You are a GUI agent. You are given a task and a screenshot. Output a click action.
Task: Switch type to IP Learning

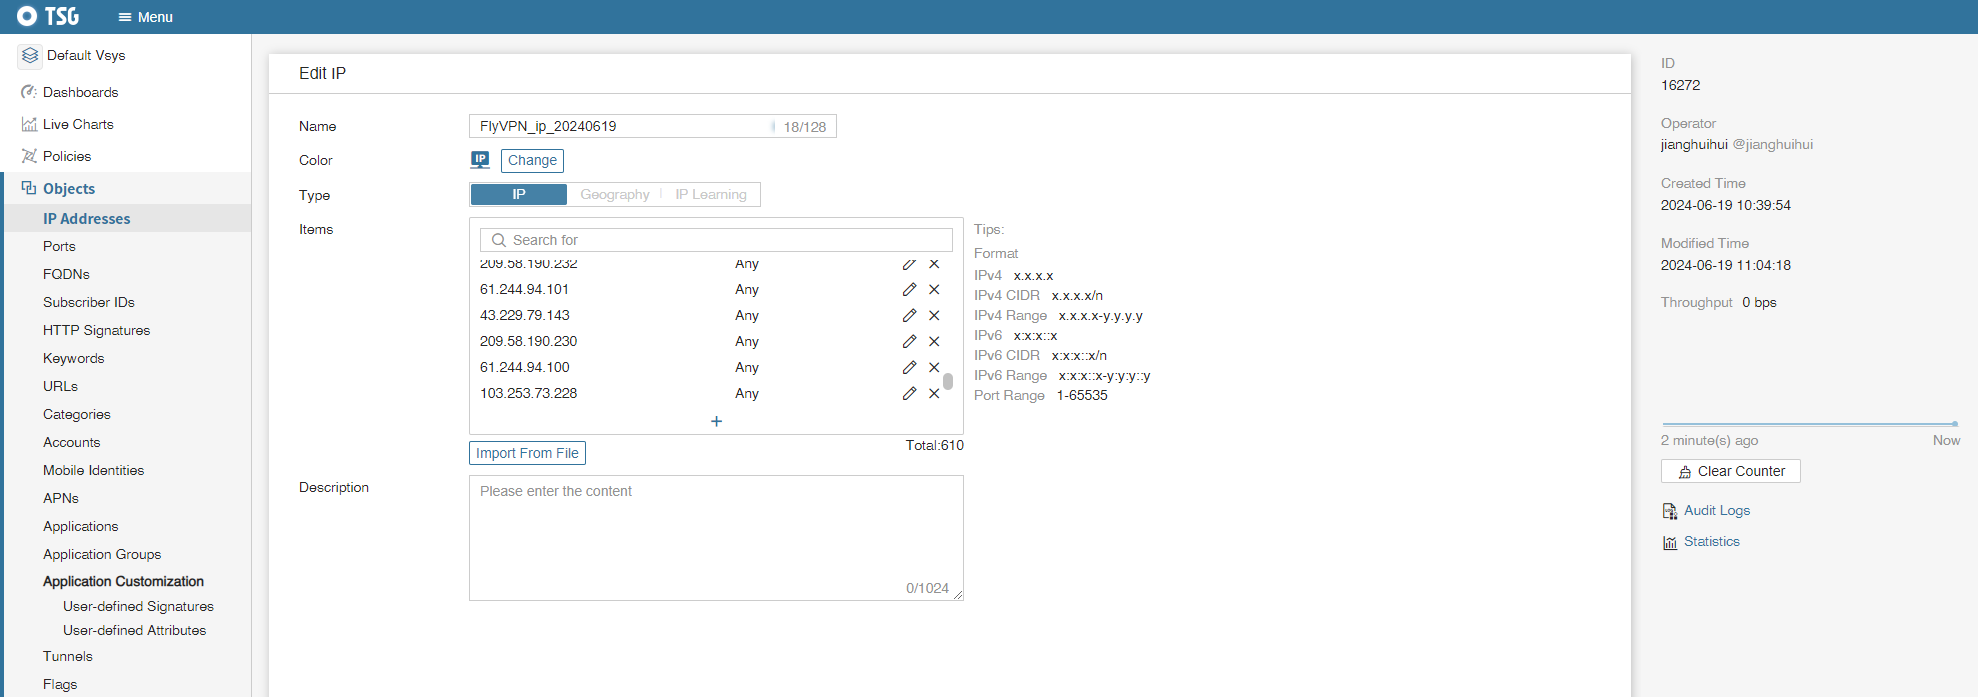[x=710, y=195]
